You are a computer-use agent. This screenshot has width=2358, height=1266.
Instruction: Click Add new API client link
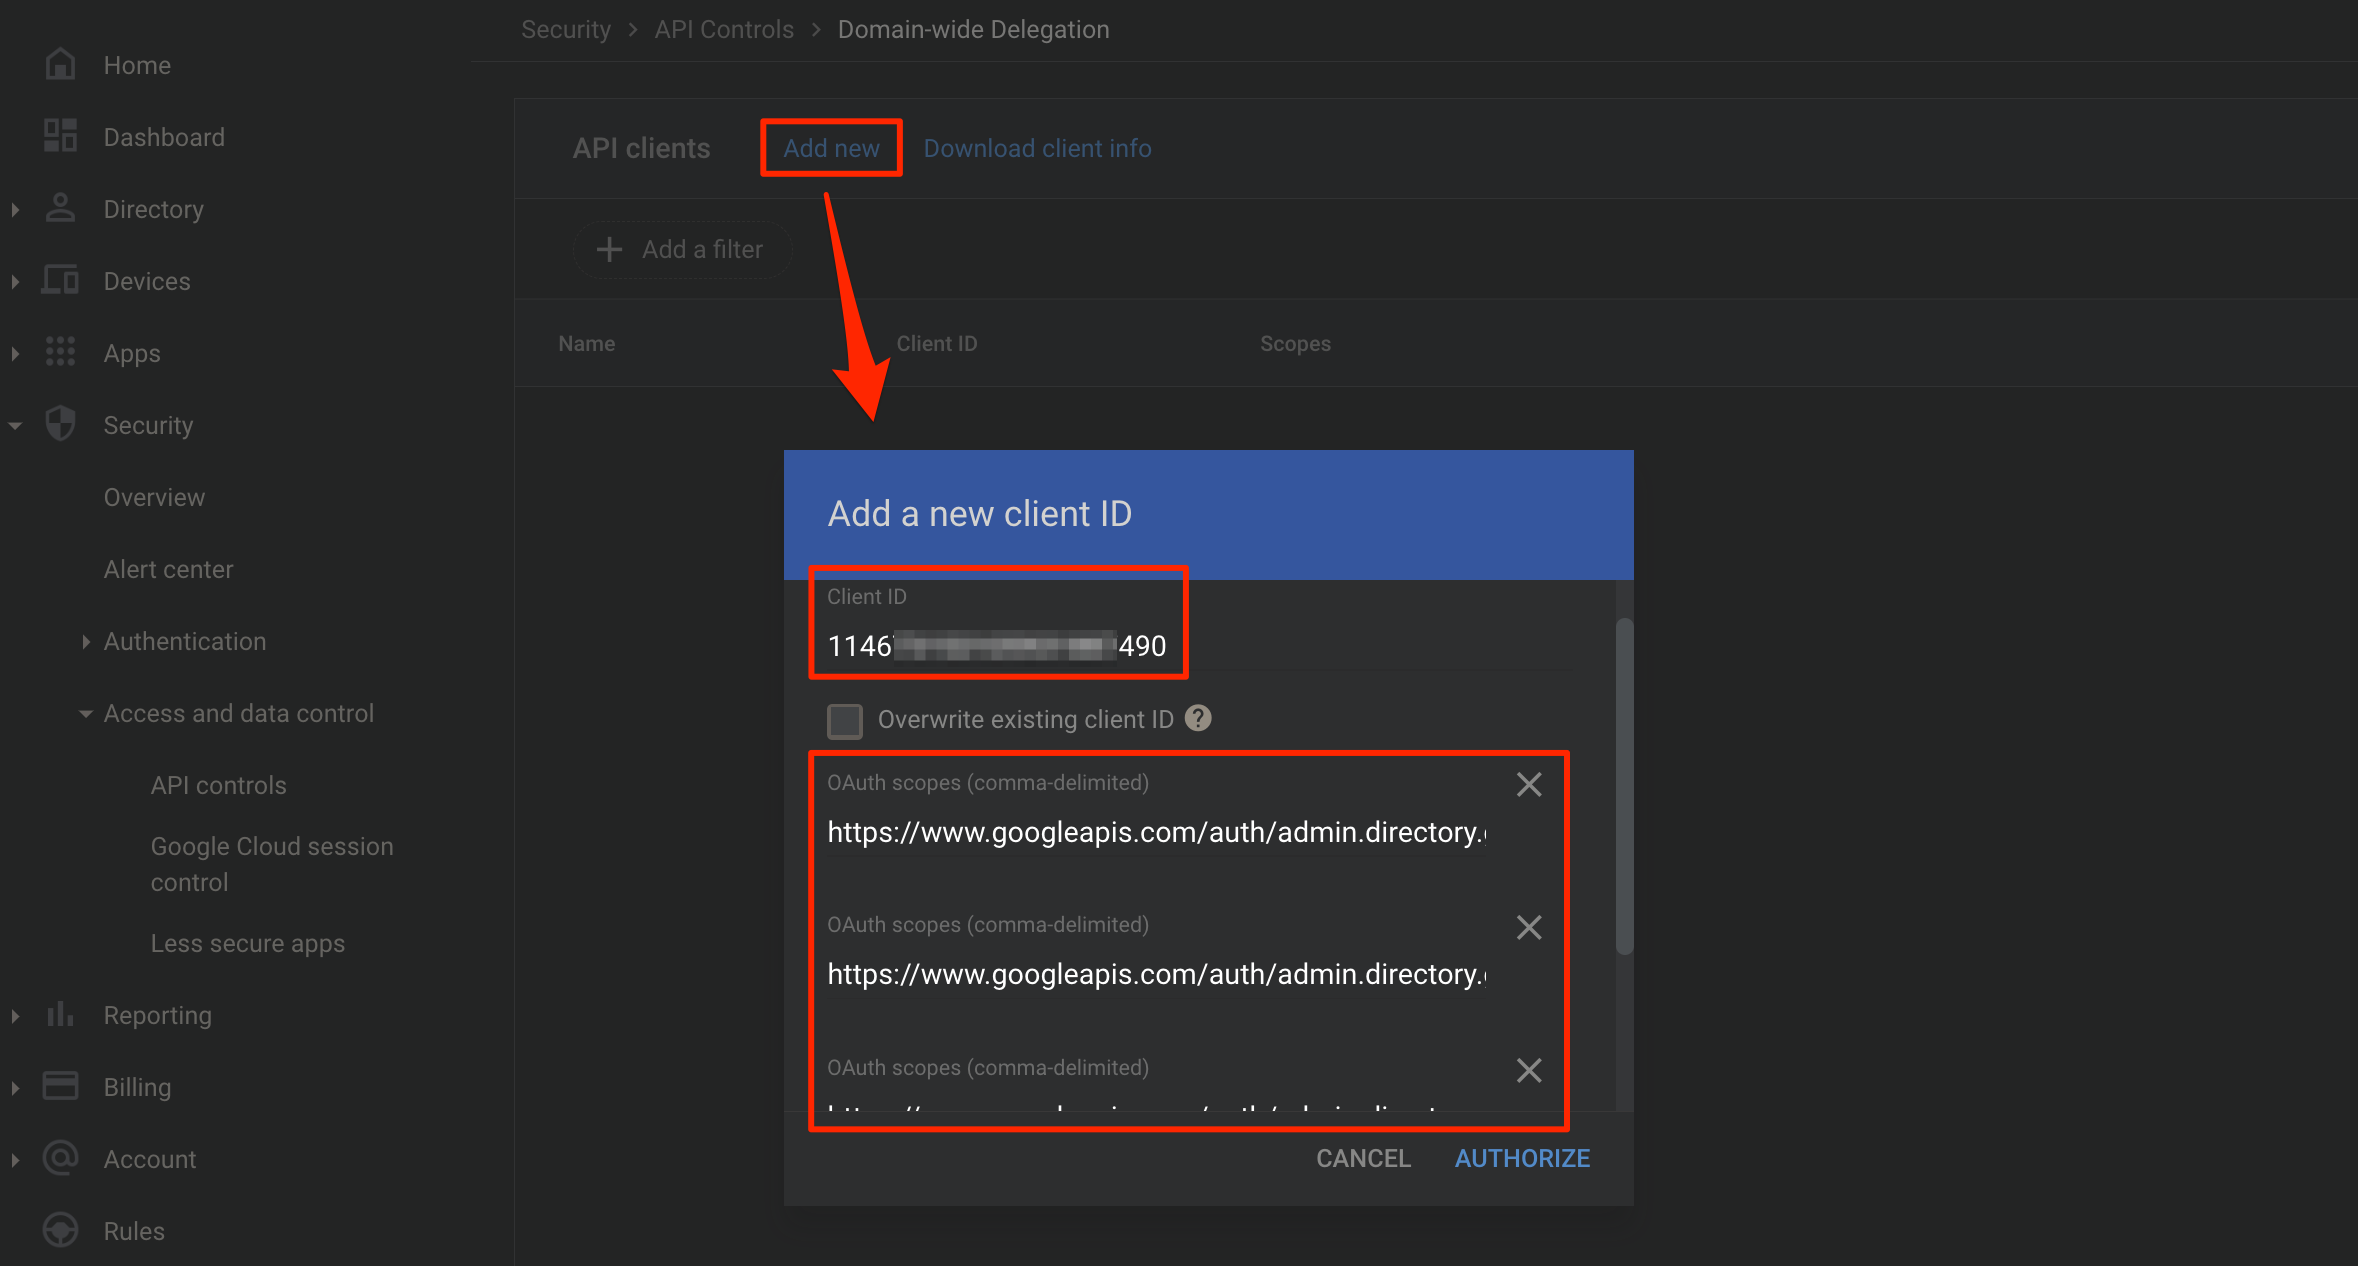831,148
